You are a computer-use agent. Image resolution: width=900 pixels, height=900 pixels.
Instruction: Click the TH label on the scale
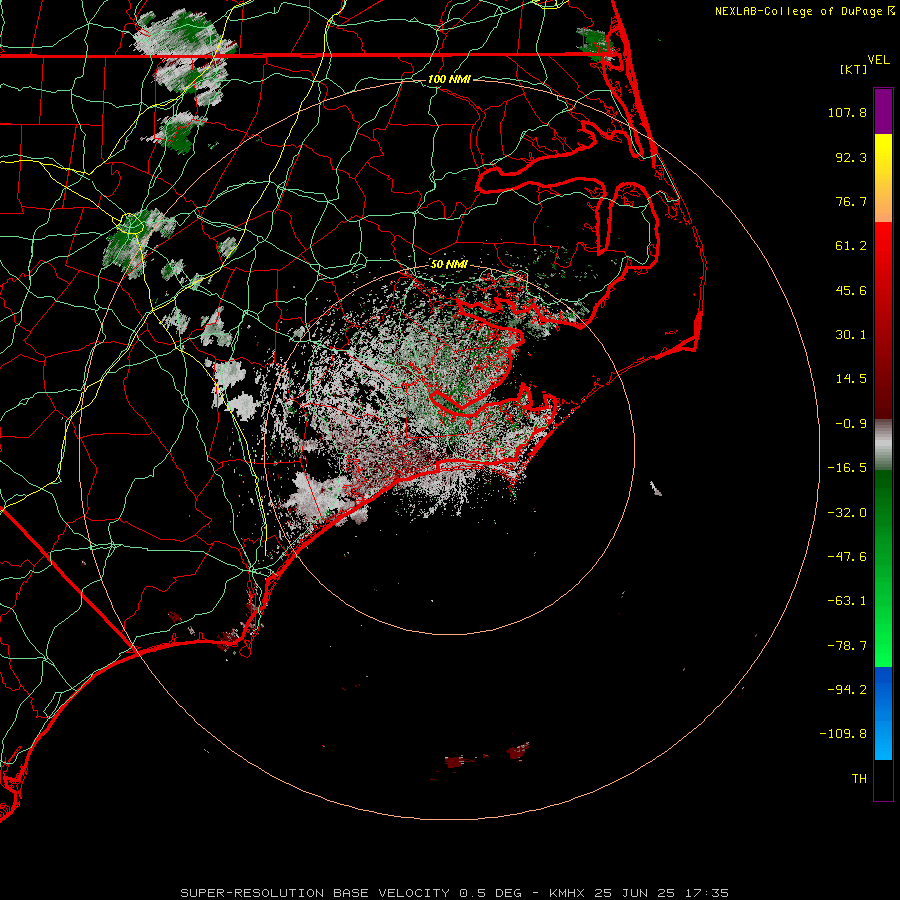[x=859, y=779]
